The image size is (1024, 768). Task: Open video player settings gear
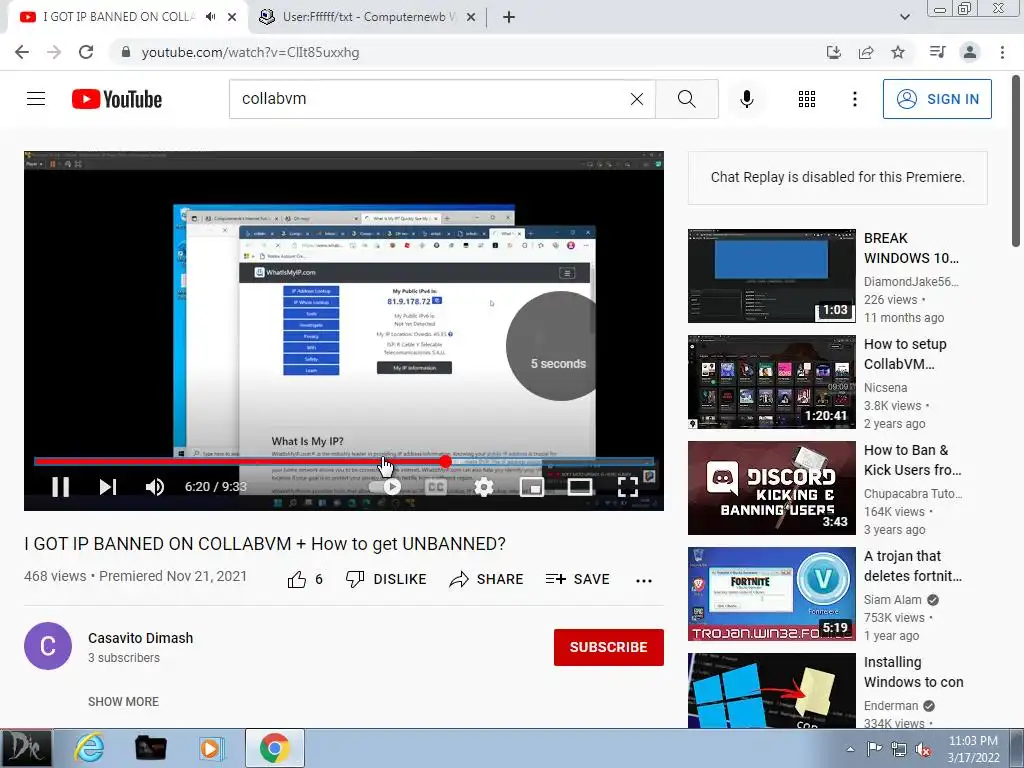[483, 487]
